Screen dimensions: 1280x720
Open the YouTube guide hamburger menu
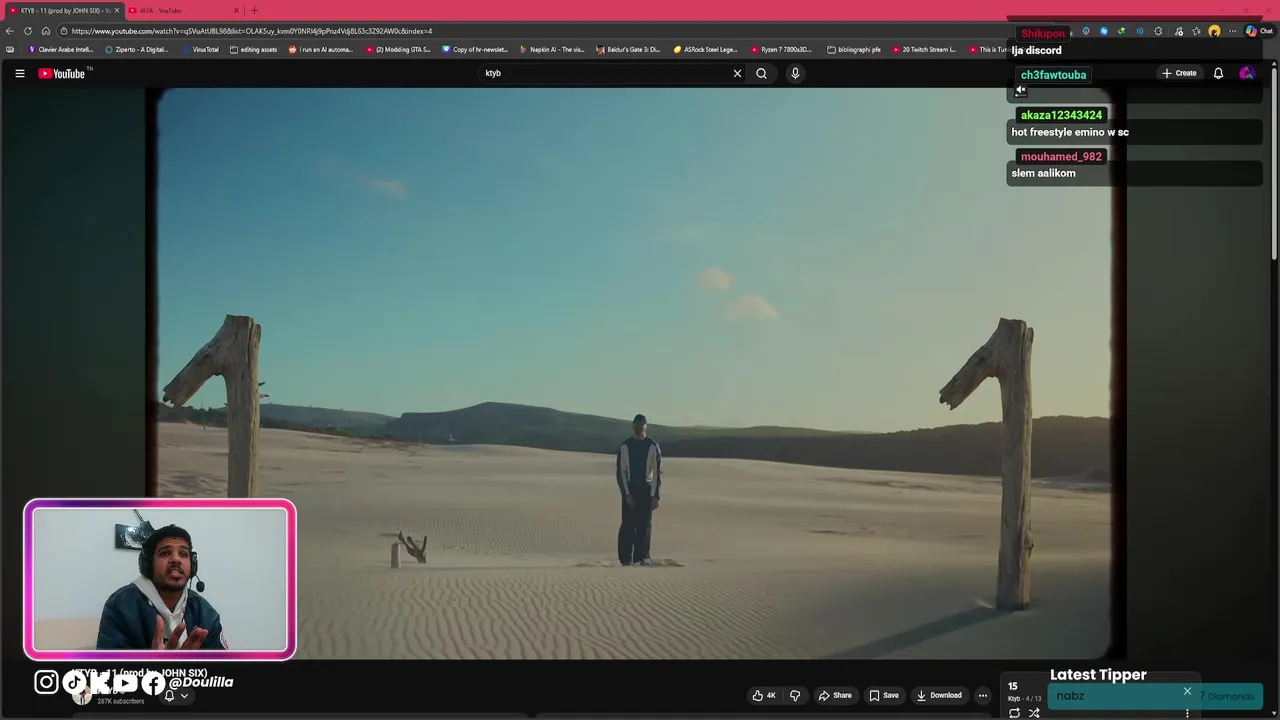click(x=19, y=73)
